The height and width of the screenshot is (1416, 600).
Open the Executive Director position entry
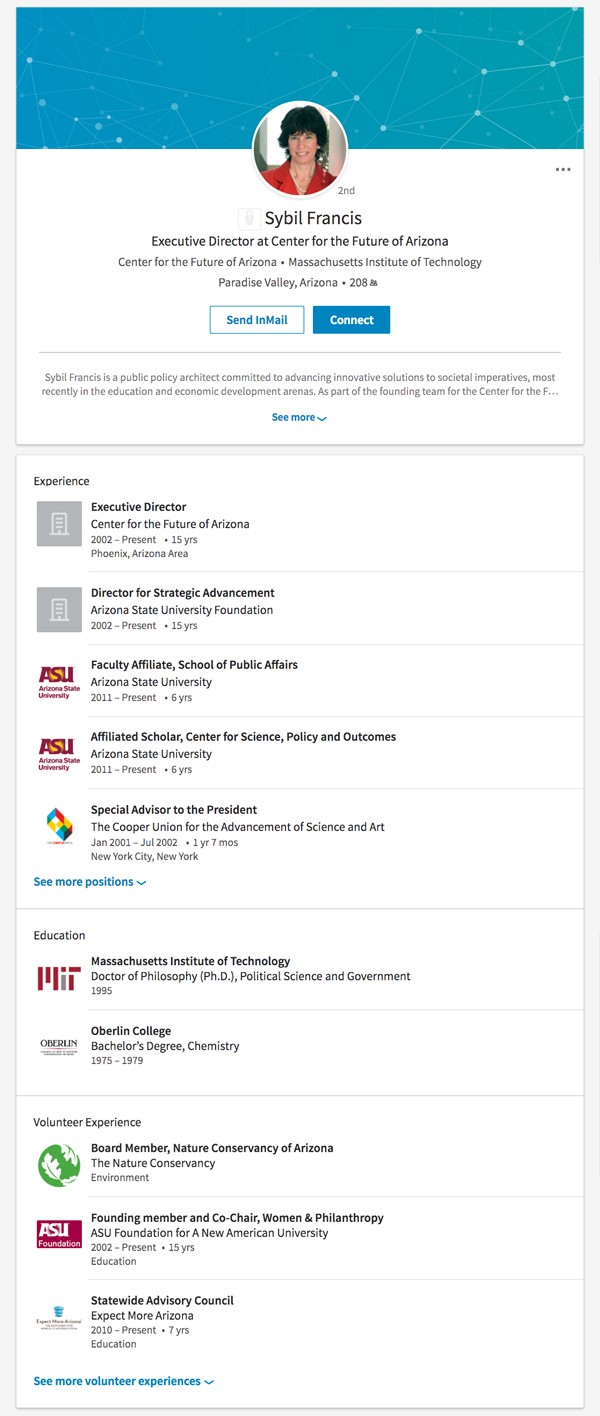click(138, 507)
